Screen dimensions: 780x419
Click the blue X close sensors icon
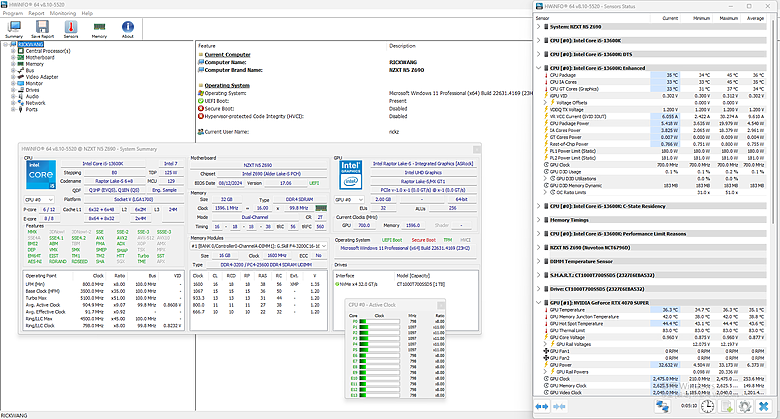coord(763,407)
